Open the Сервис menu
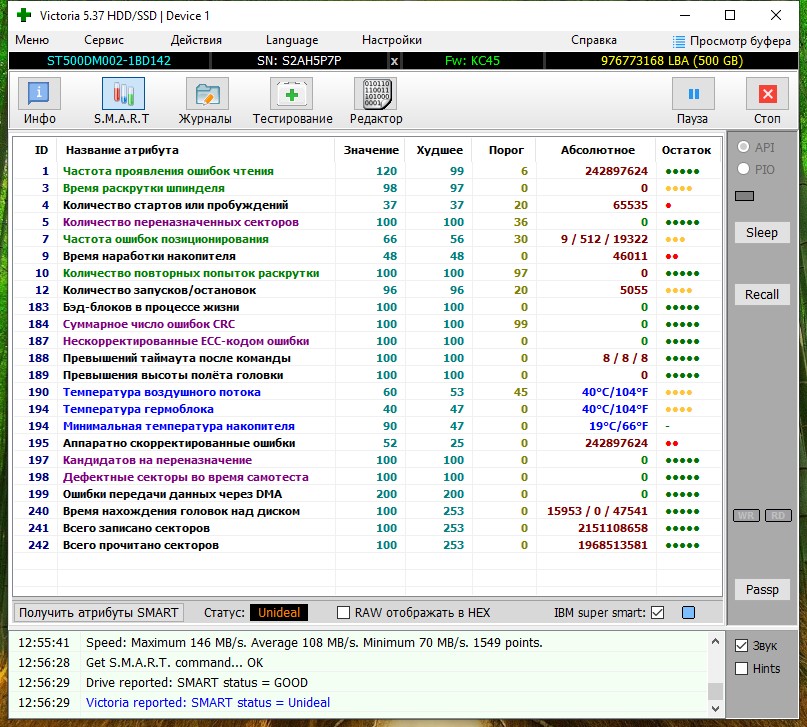The image size is (807, 727). click(104, 40)
